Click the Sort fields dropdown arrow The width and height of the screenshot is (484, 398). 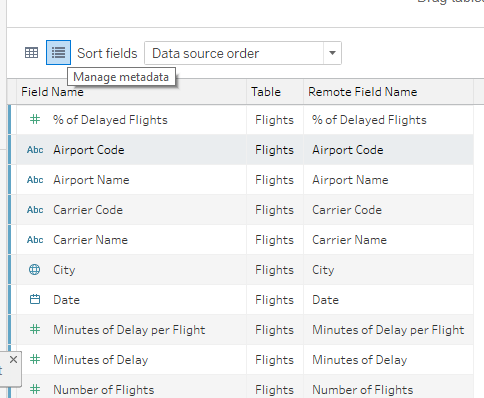(x=332, y=53)
